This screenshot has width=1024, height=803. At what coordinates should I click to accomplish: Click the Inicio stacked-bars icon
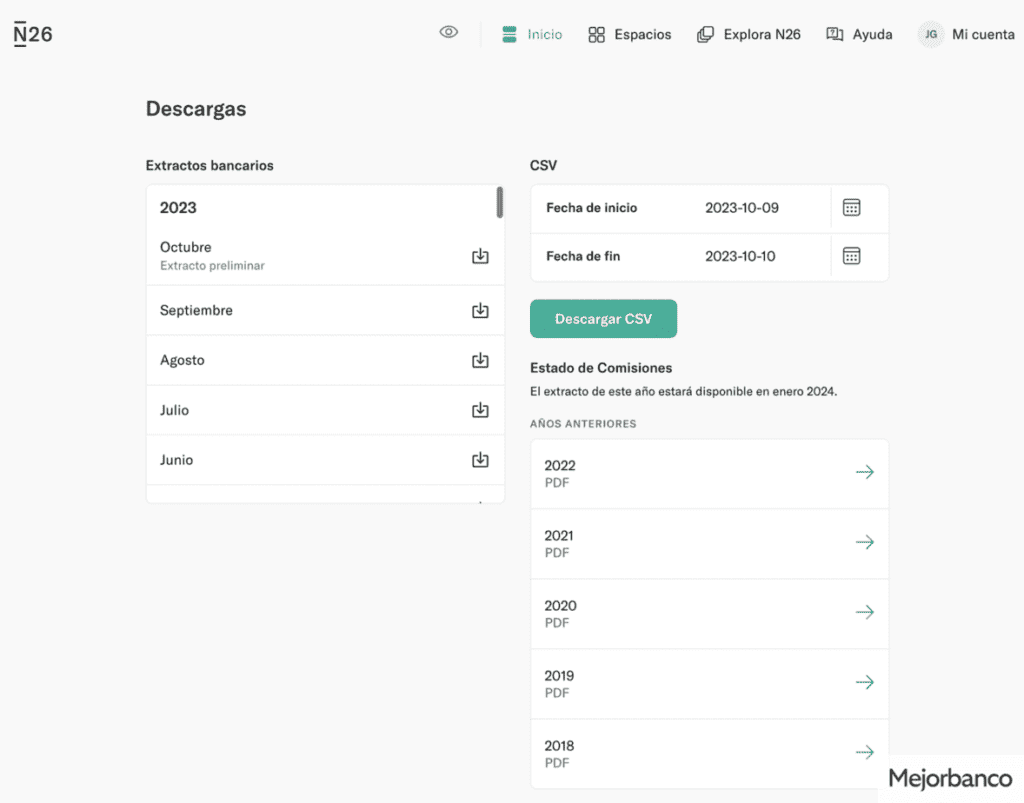pyautogui.click(x=509, y=34)
